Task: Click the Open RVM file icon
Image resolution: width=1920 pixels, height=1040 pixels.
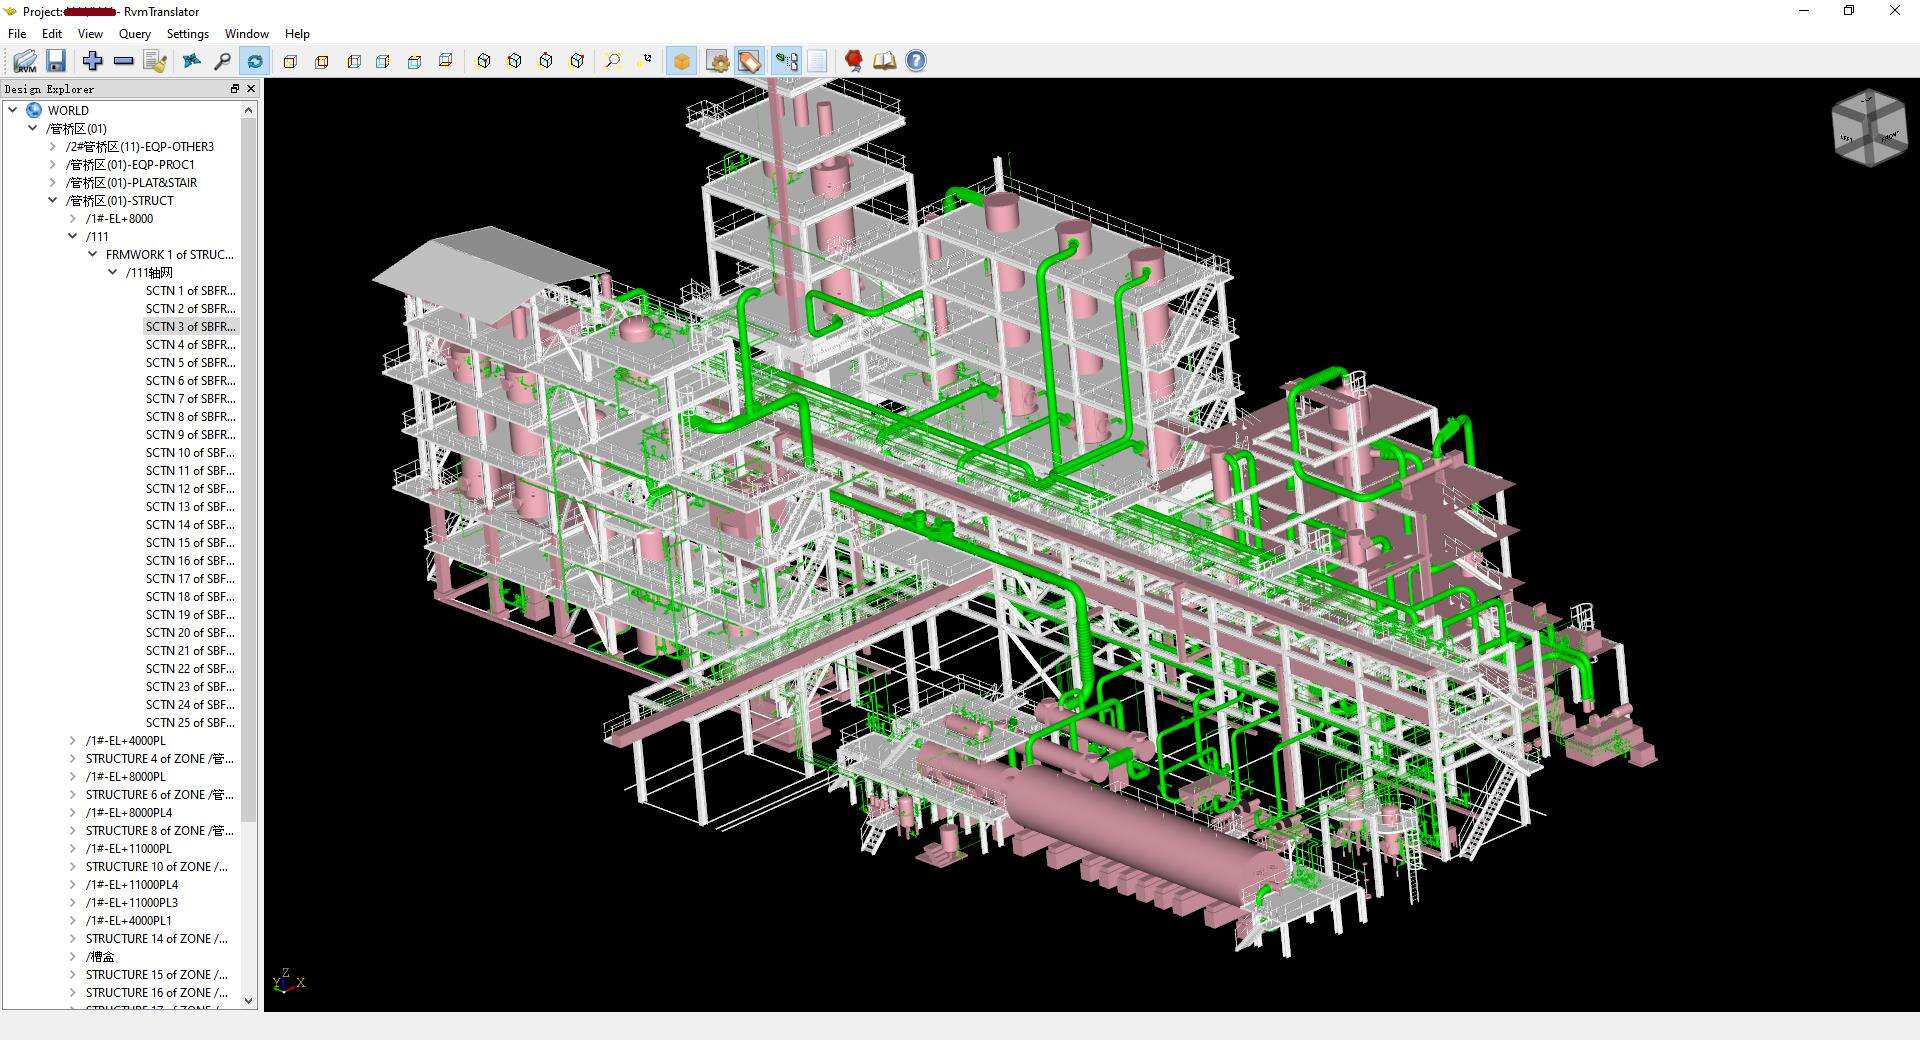Action: click(25, 61)
